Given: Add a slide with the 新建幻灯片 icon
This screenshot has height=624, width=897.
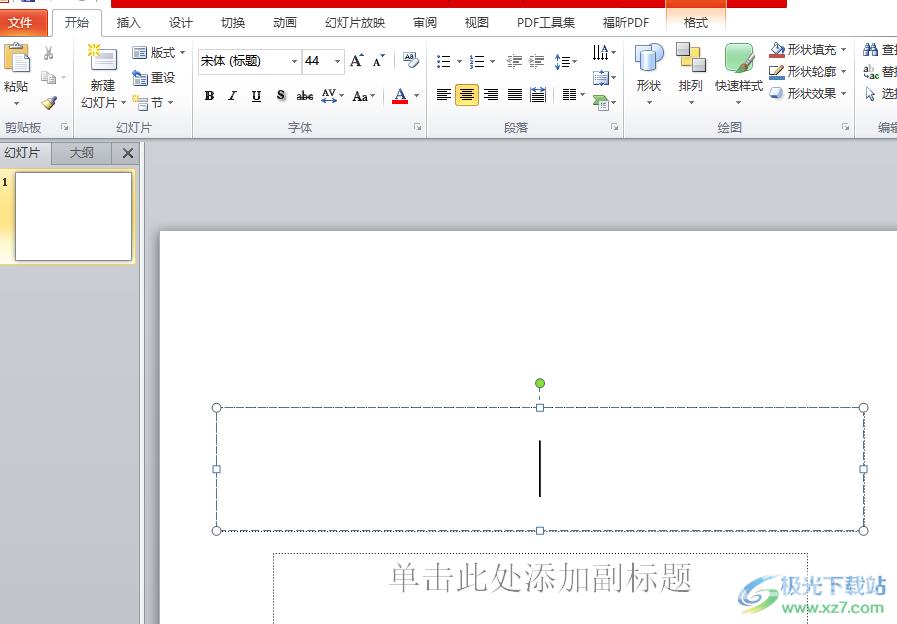Looking at the screenshot, I should pyautogui.click(x=103, y=58).
